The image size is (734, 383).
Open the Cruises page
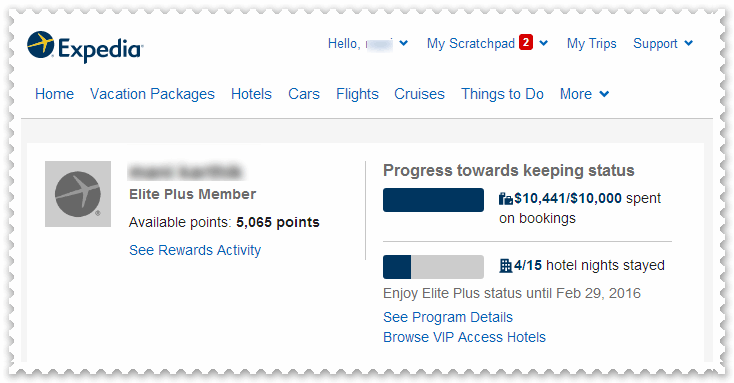(419, 94)
